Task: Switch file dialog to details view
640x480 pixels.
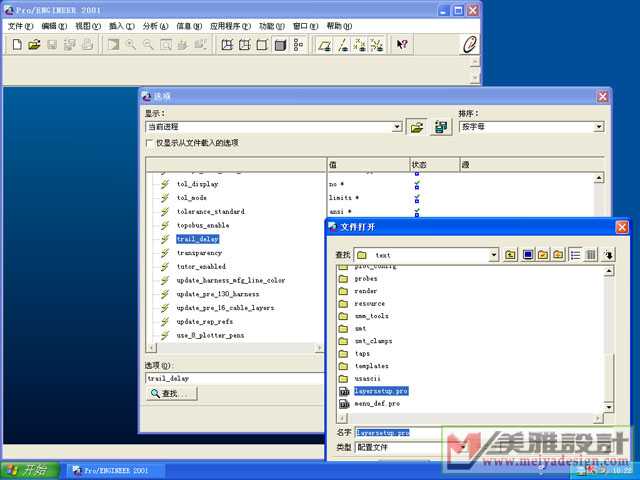Action: pos(590,255)
